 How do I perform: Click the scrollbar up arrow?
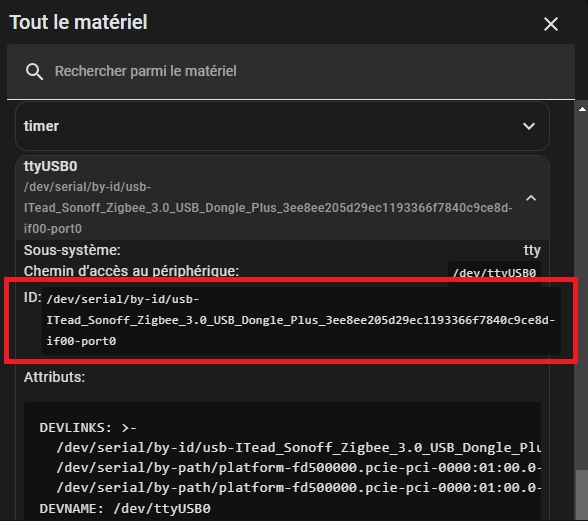click(582, 109)
